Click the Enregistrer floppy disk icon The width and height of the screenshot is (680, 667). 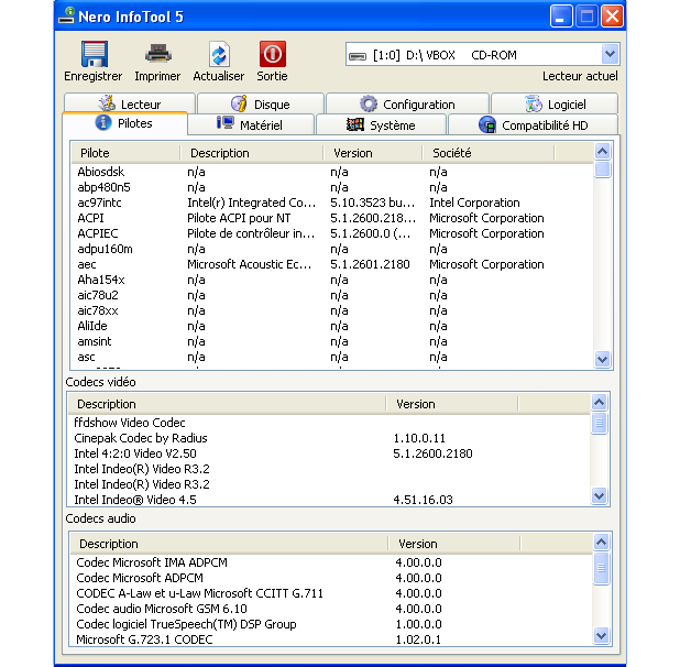tap(94, 54)
